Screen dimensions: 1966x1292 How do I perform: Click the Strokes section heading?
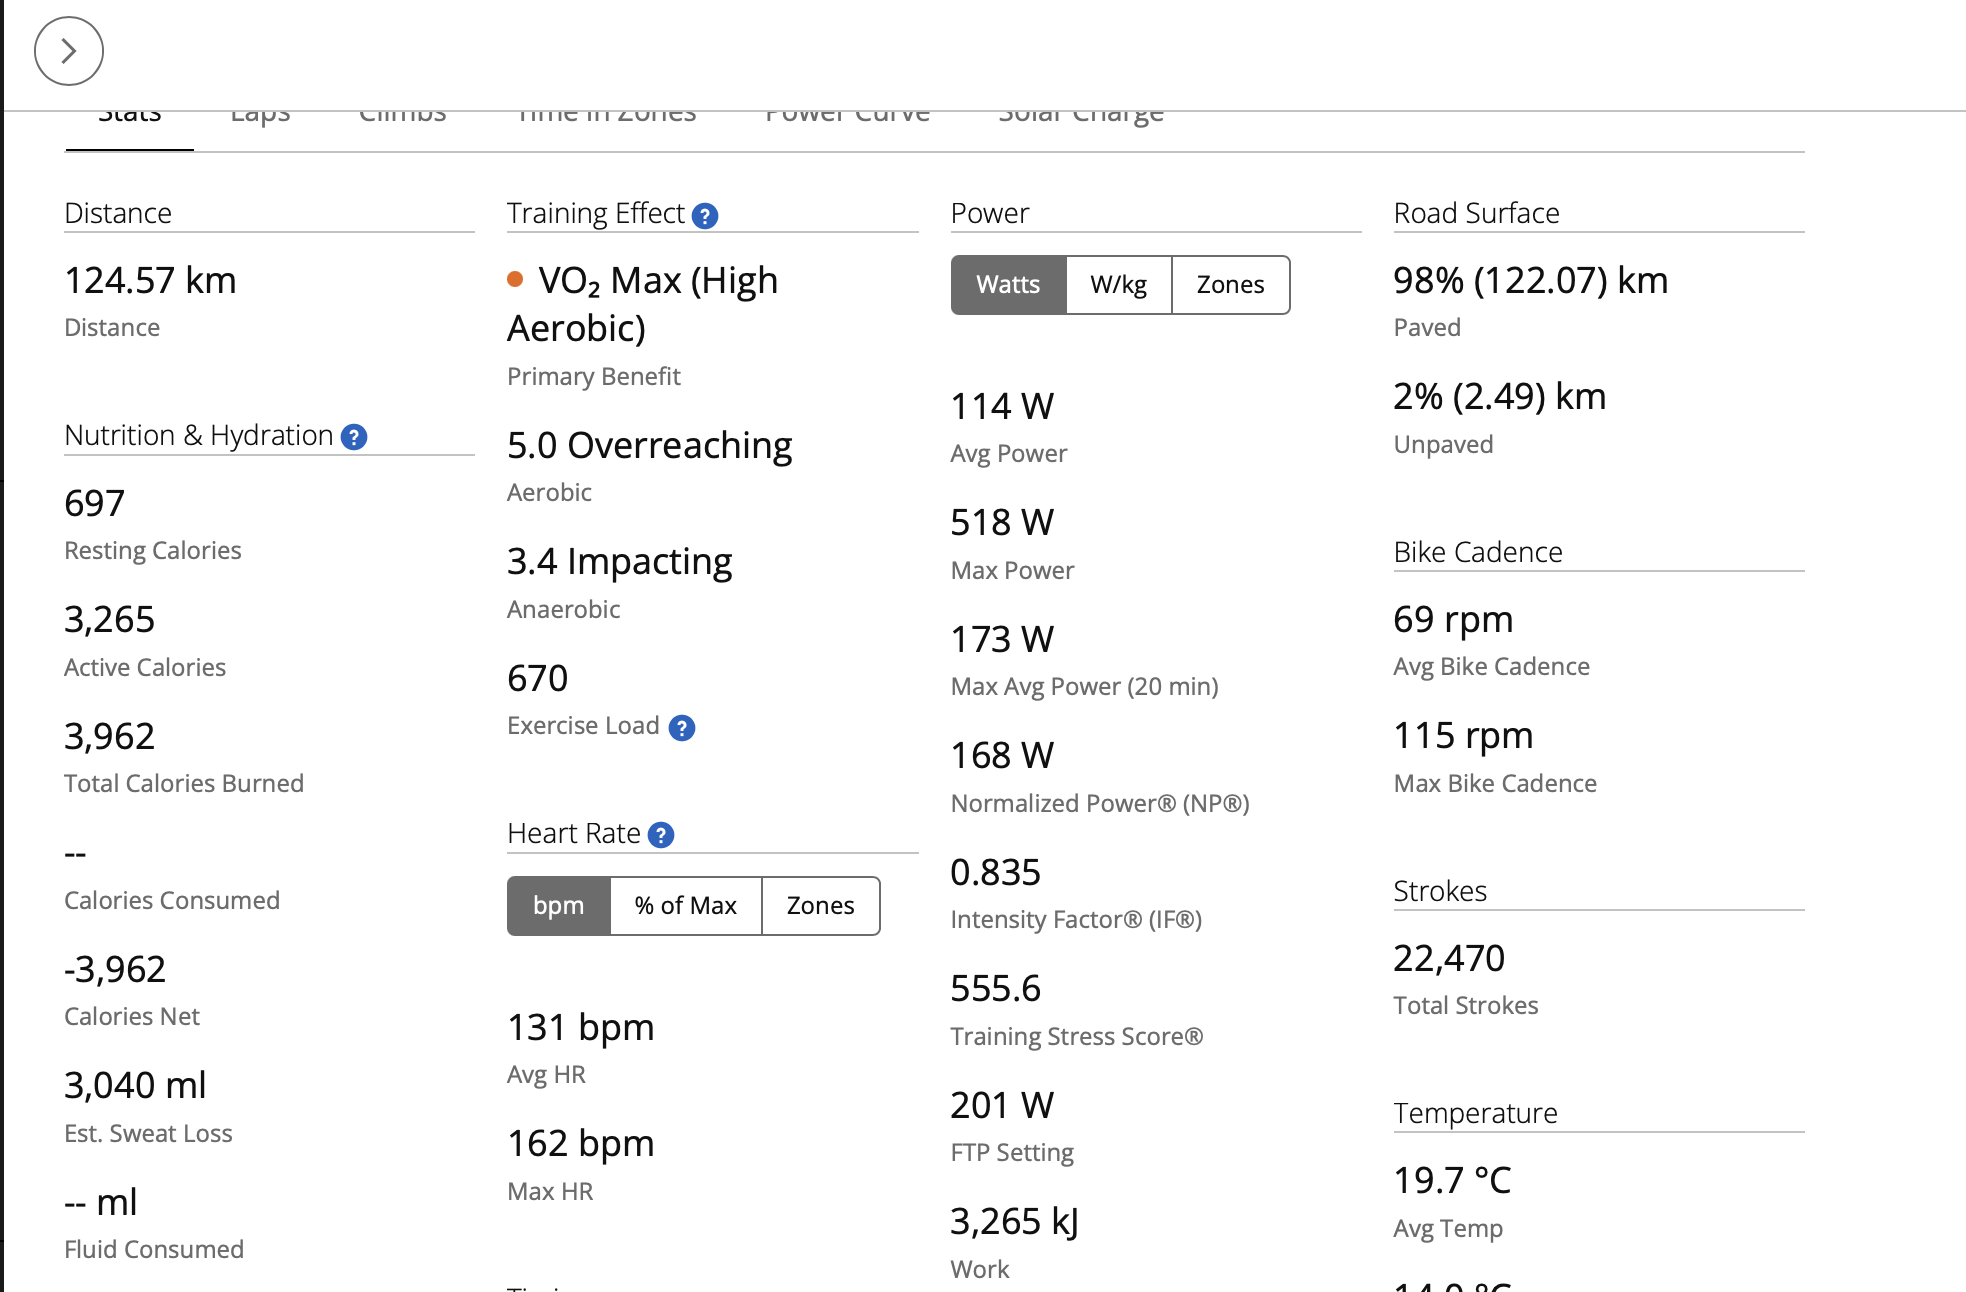click(1440, 892)
